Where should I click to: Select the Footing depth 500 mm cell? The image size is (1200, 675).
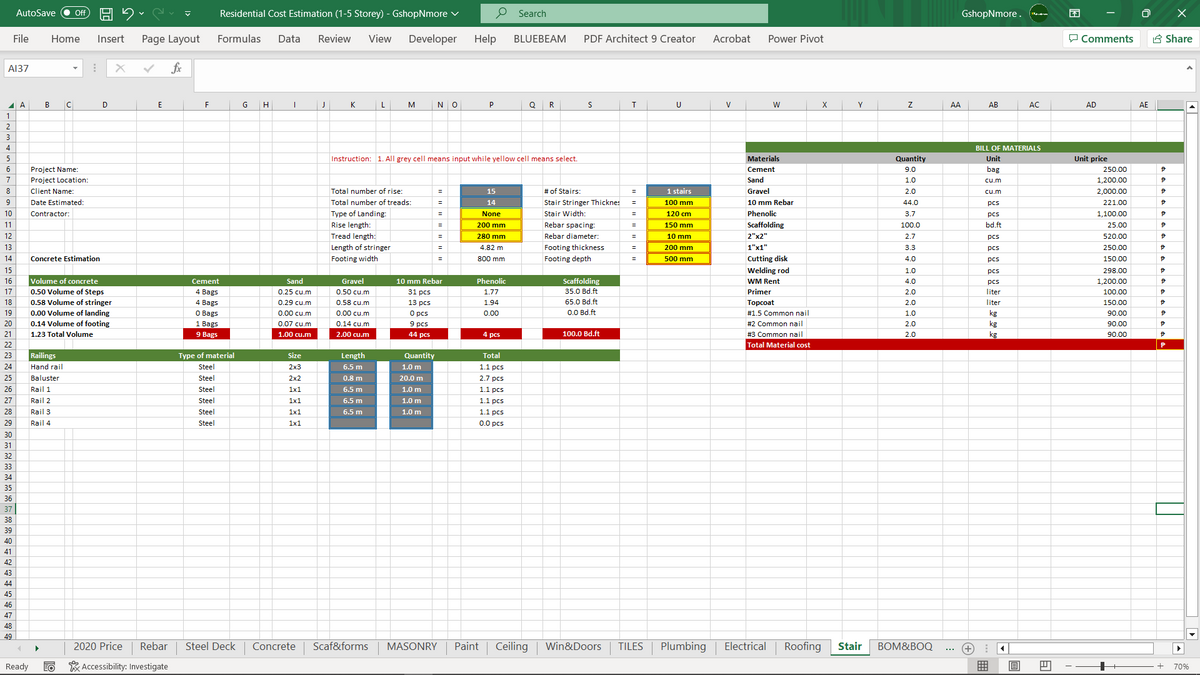pyautogui.click(x=679, y=259)
